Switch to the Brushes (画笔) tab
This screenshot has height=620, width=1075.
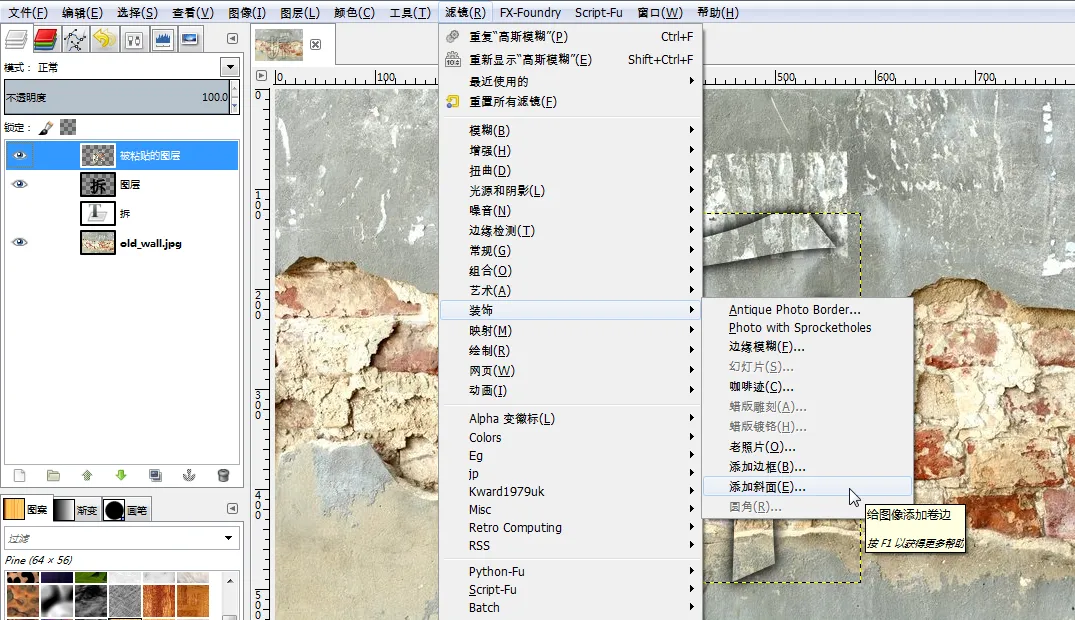pyautogui.click(x=125, y=510)
